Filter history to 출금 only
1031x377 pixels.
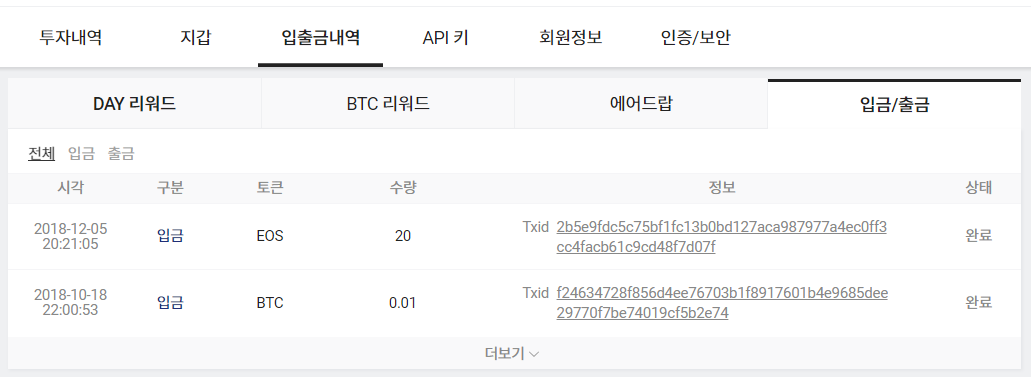point(121,154)
